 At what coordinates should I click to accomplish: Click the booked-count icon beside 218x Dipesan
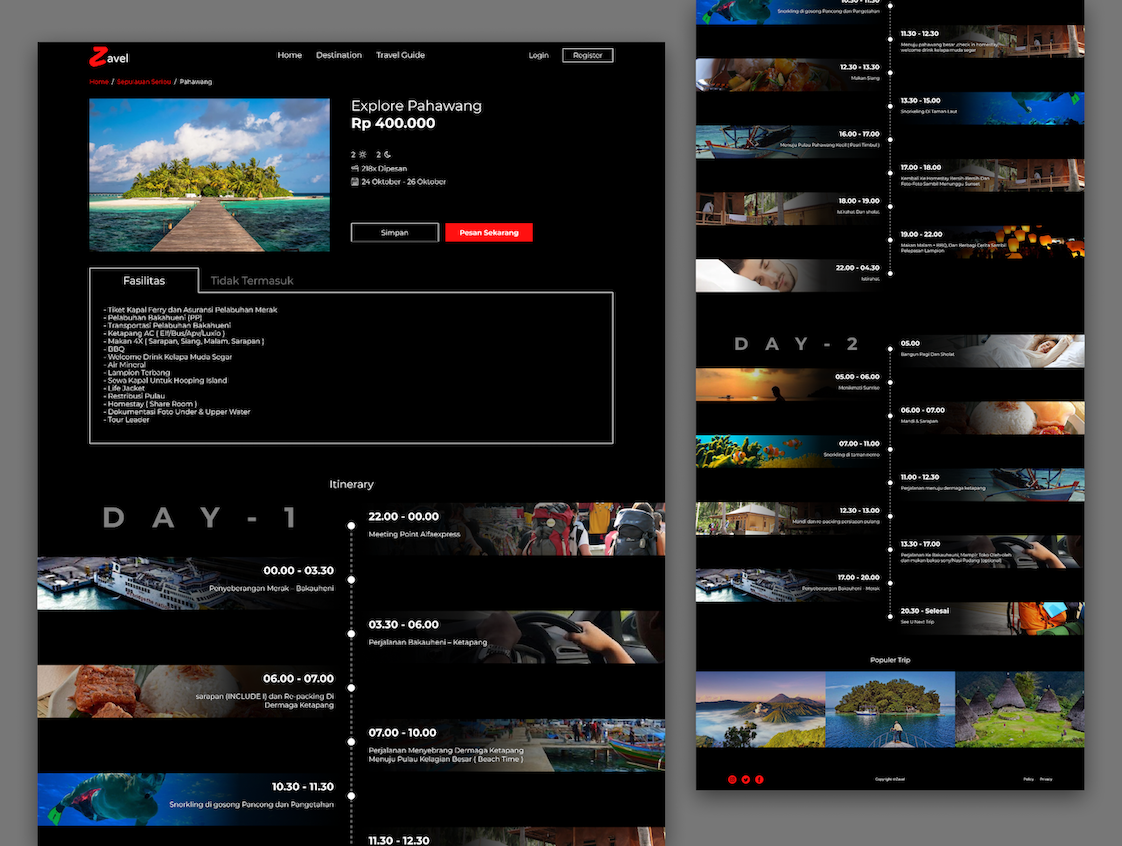pyautogui.click(x=355, y=169)
